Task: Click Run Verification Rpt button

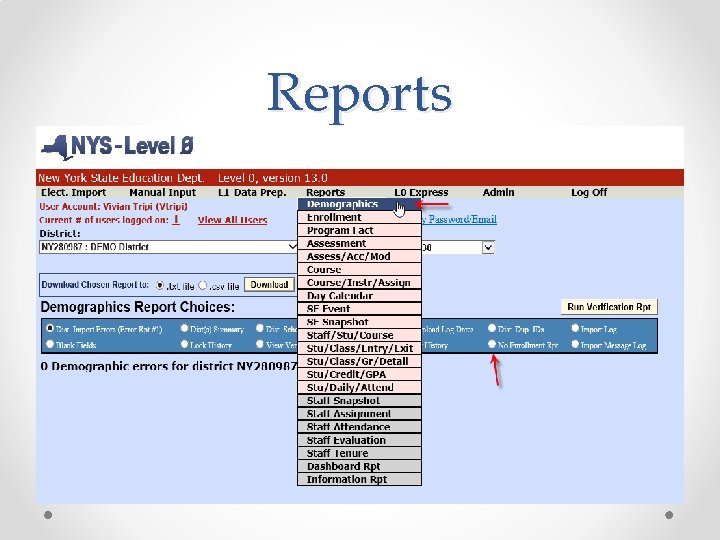Action: coord(609,307)
